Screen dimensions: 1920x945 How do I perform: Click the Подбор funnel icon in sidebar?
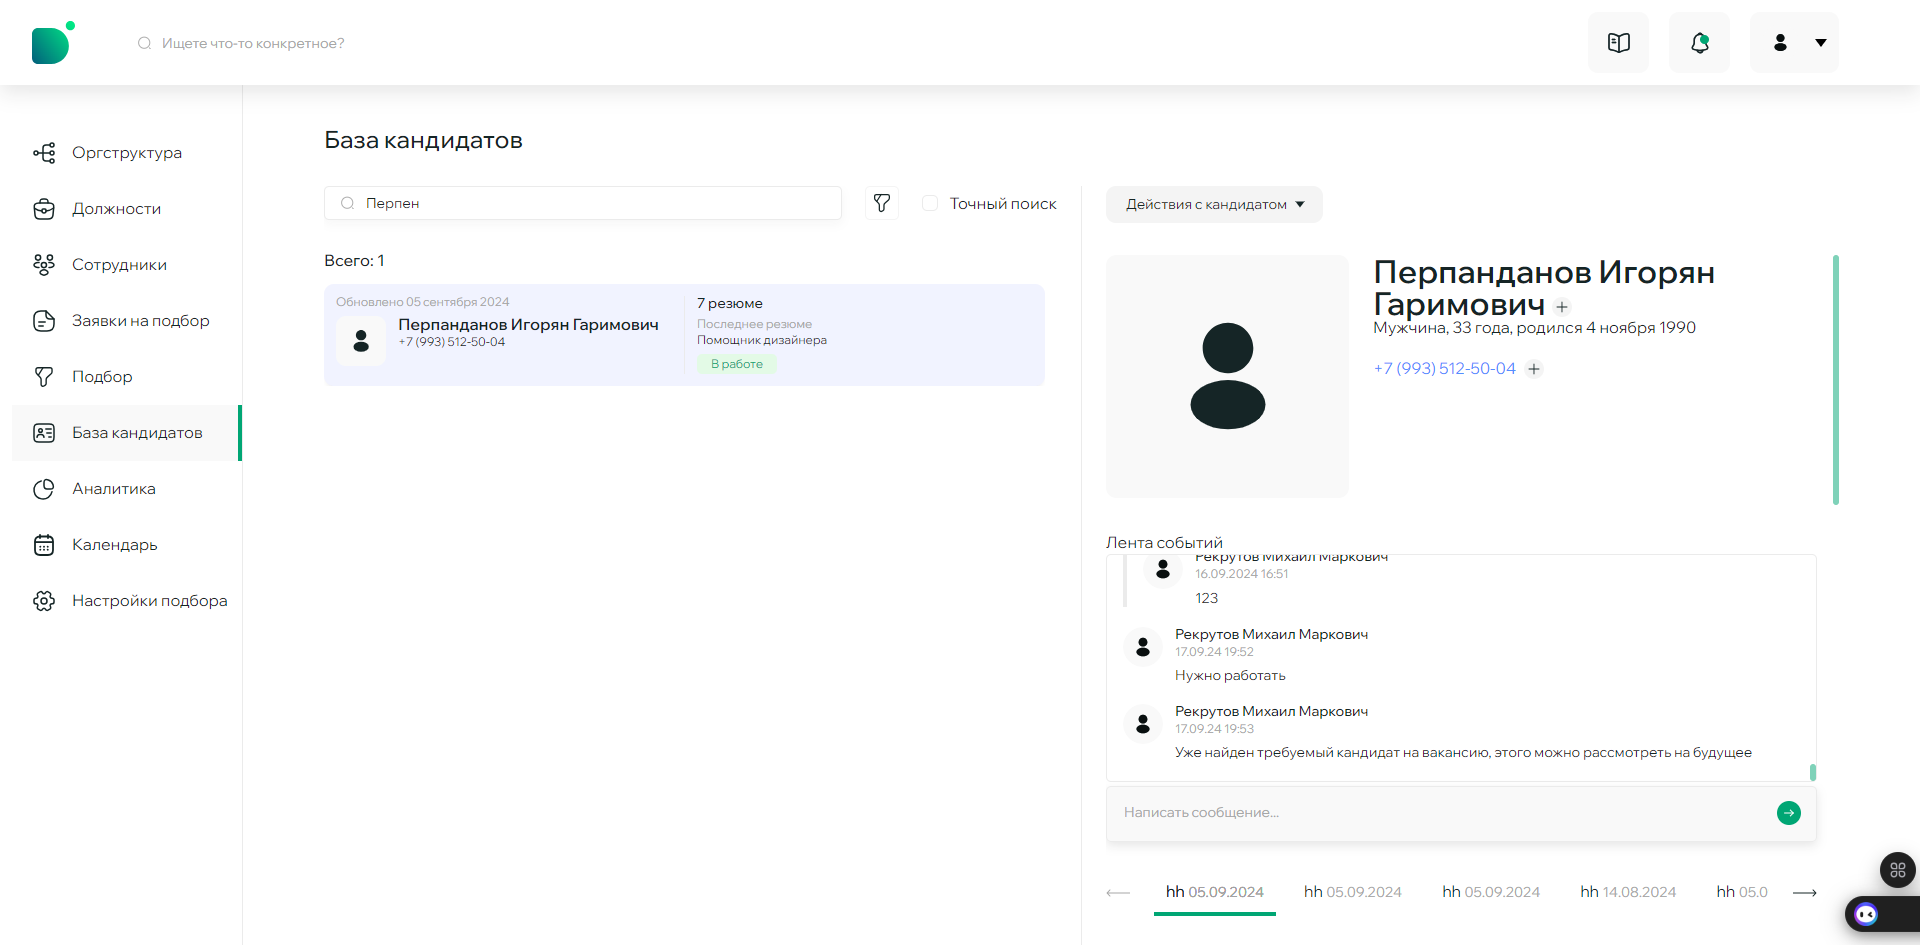(x=44, y=377)
